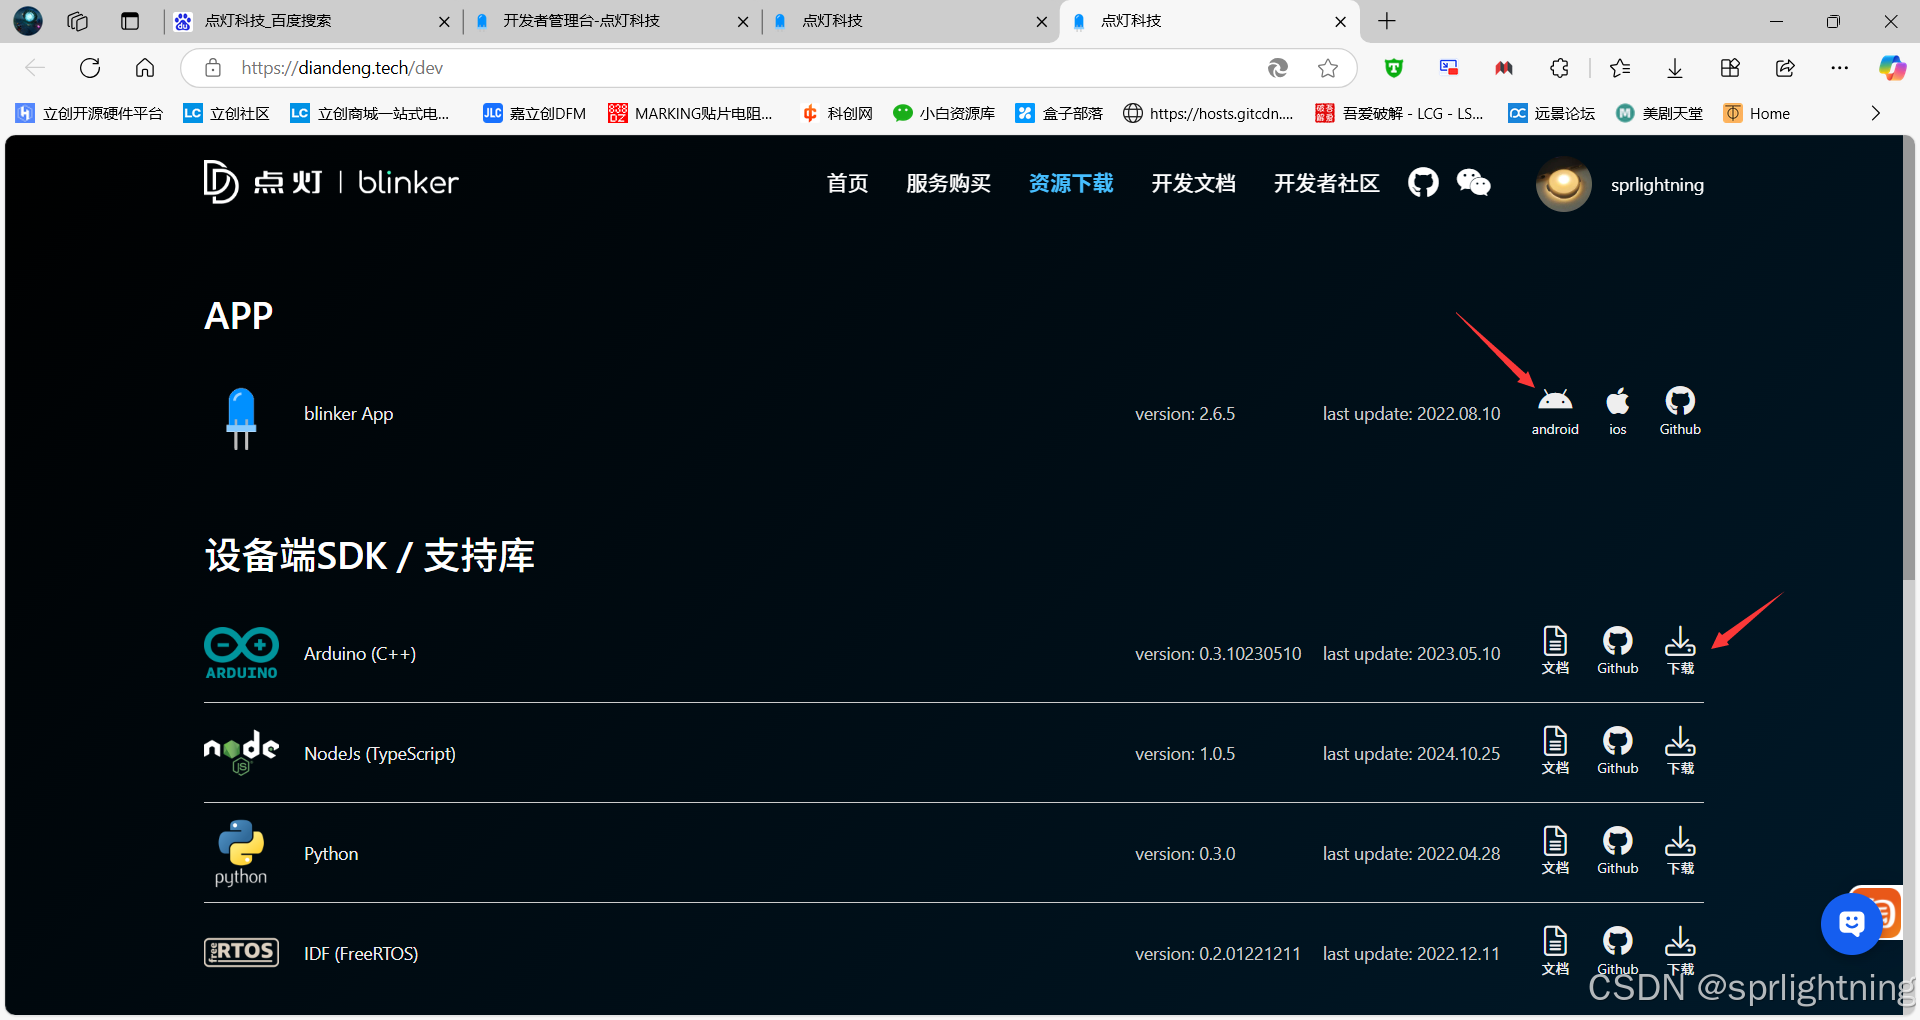
Task: Open blinker App Github repository icon
Action: pyautogui.click(x=1680, y=411)
